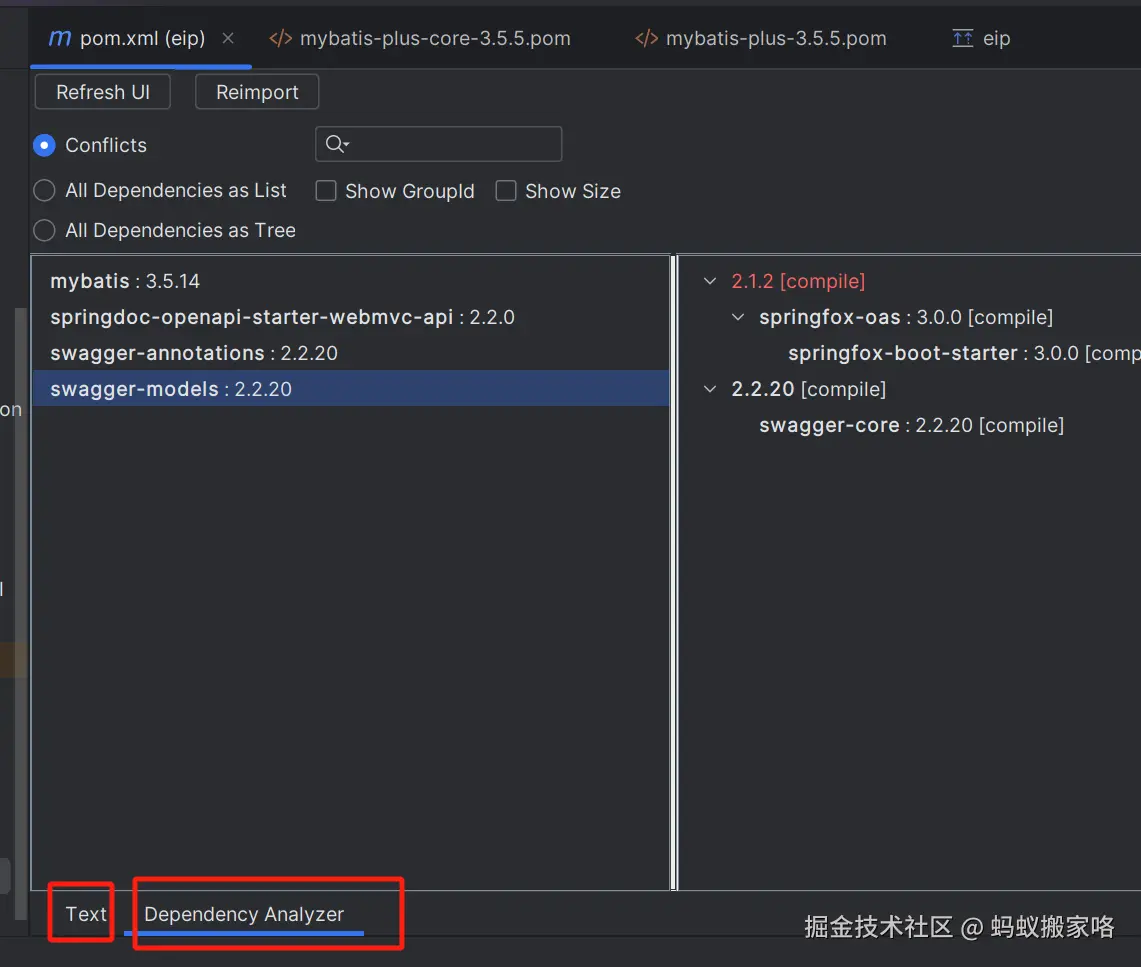
Task: Collapse the 2.2.20 [compile] node
Action: [710, 389]
